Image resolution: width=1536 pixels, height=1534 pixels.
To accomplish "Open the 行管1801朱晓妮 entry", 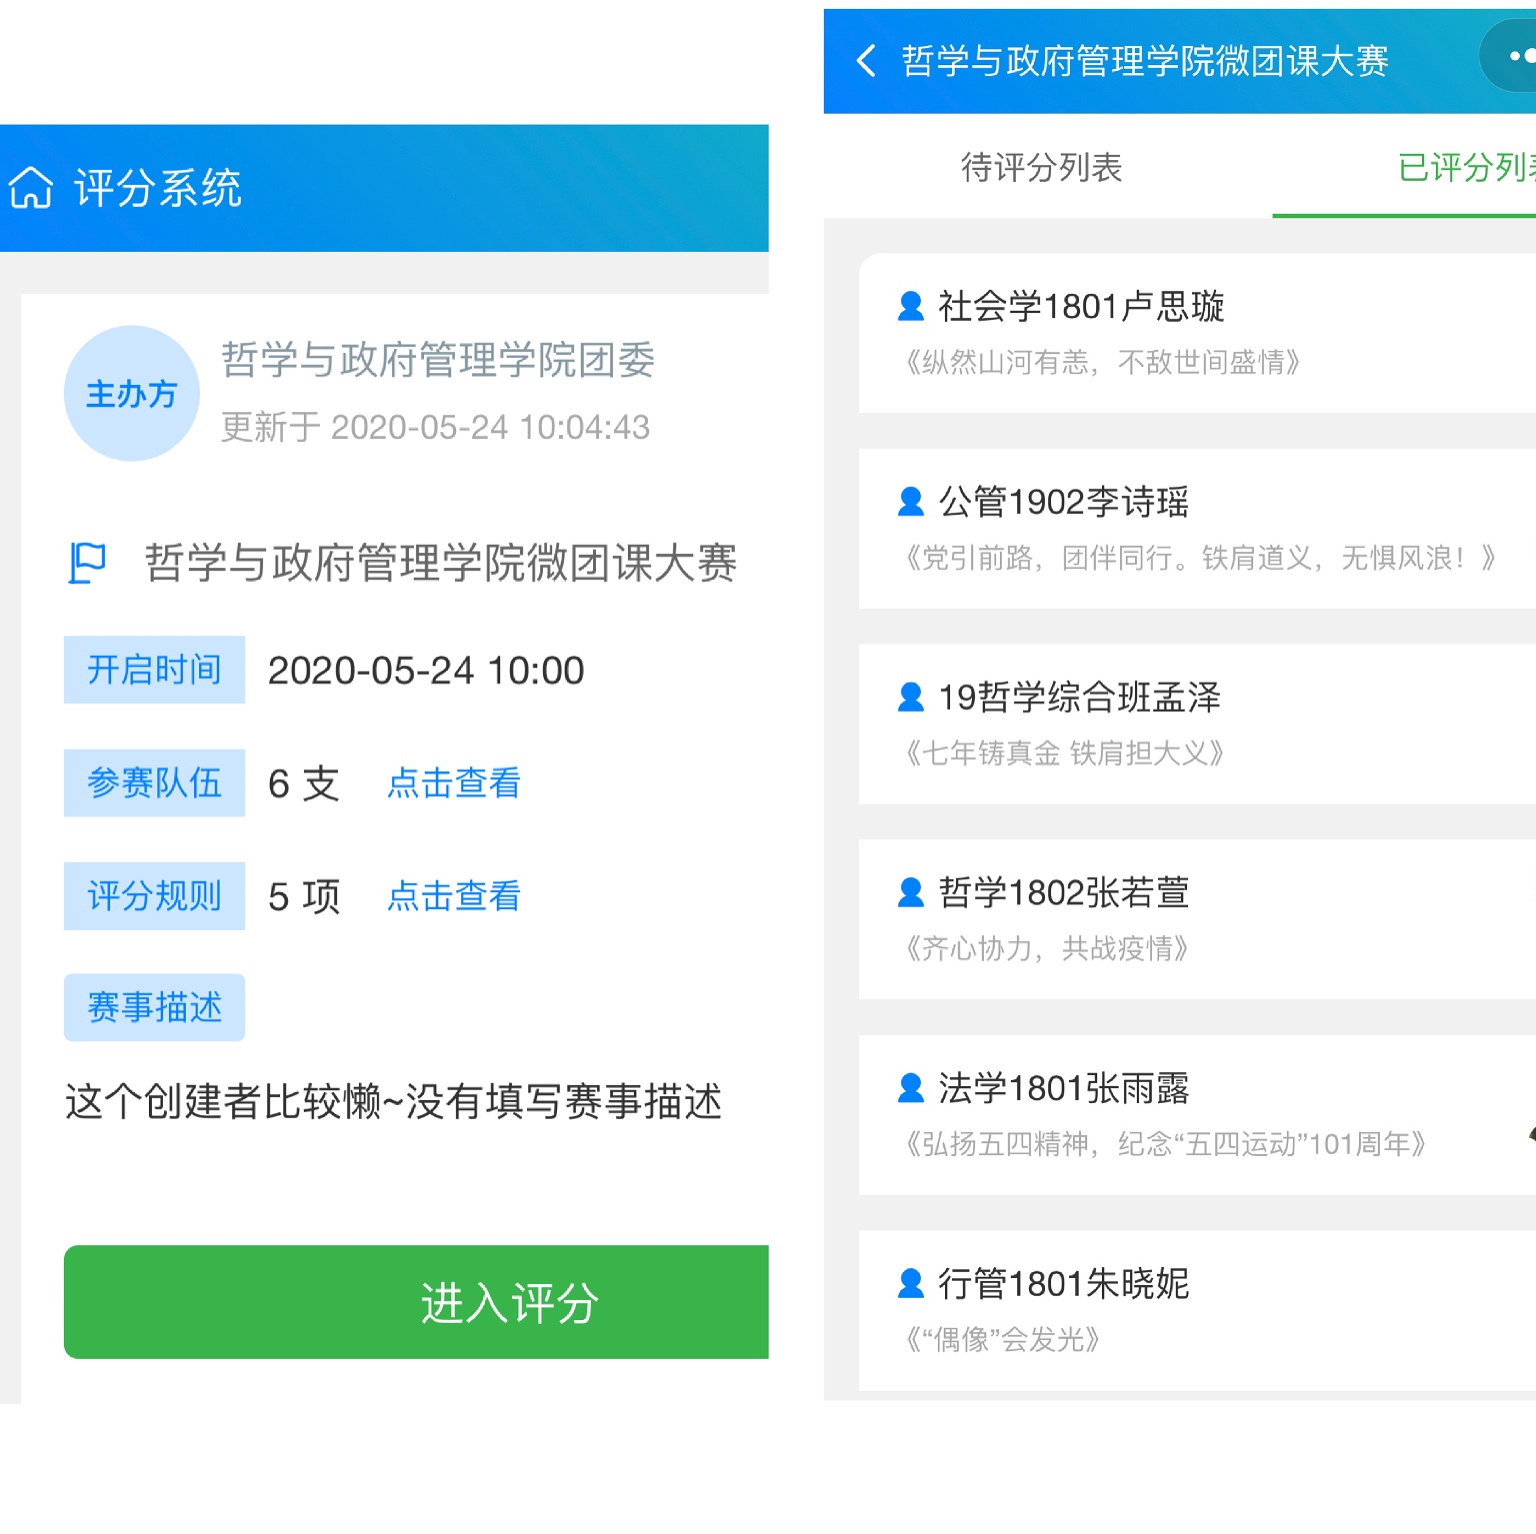I will [1197, 1310].
